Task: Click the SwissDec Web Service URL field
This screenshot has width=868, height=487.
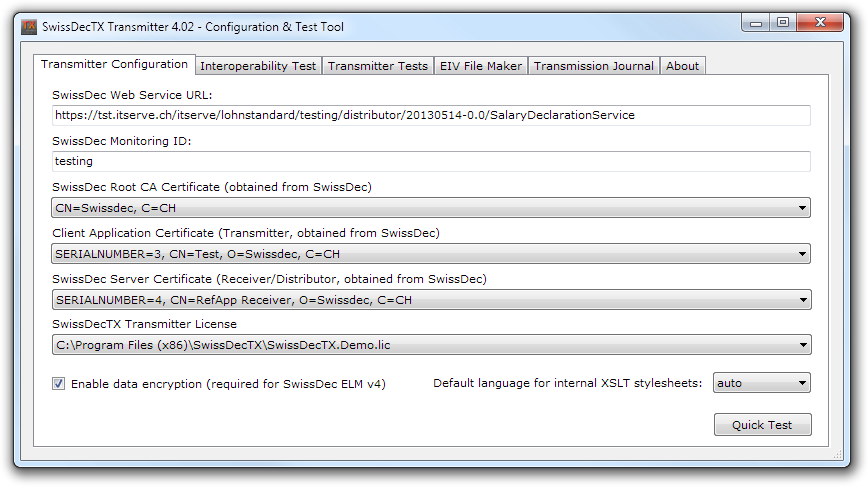Action: [431, 115]
